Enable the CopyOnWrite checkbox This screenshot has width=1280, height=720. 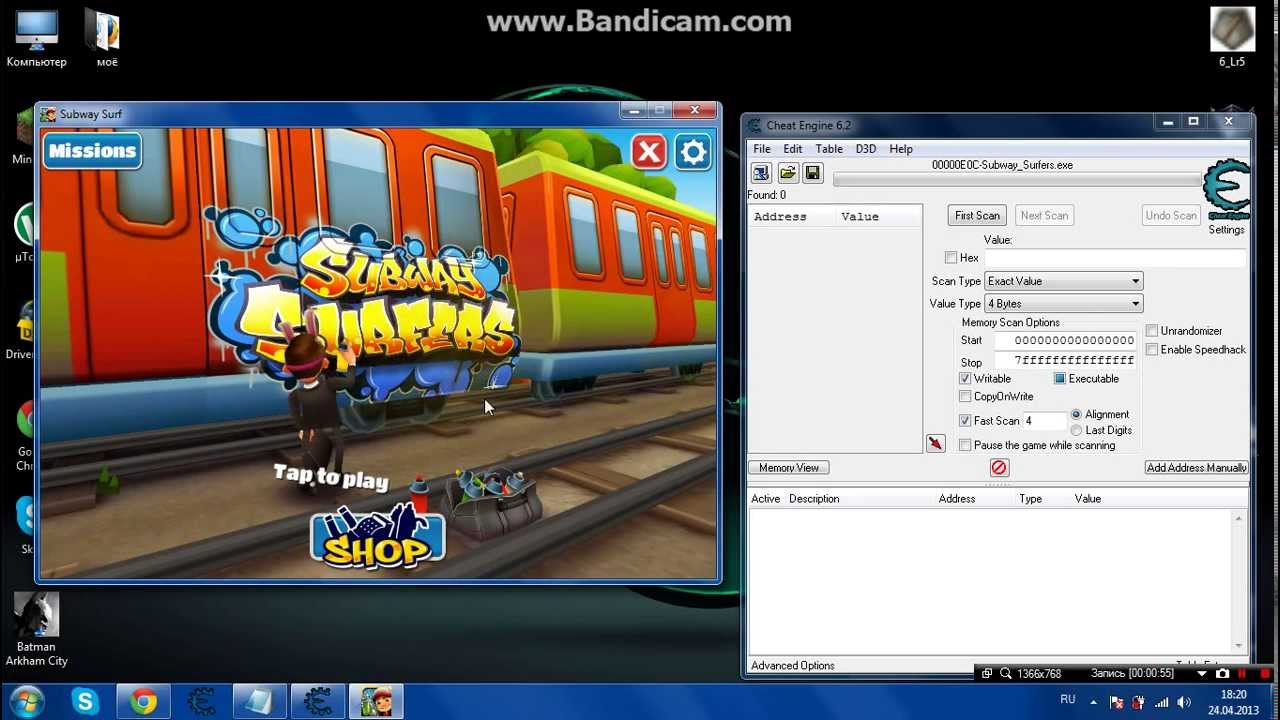click(965, 397)
